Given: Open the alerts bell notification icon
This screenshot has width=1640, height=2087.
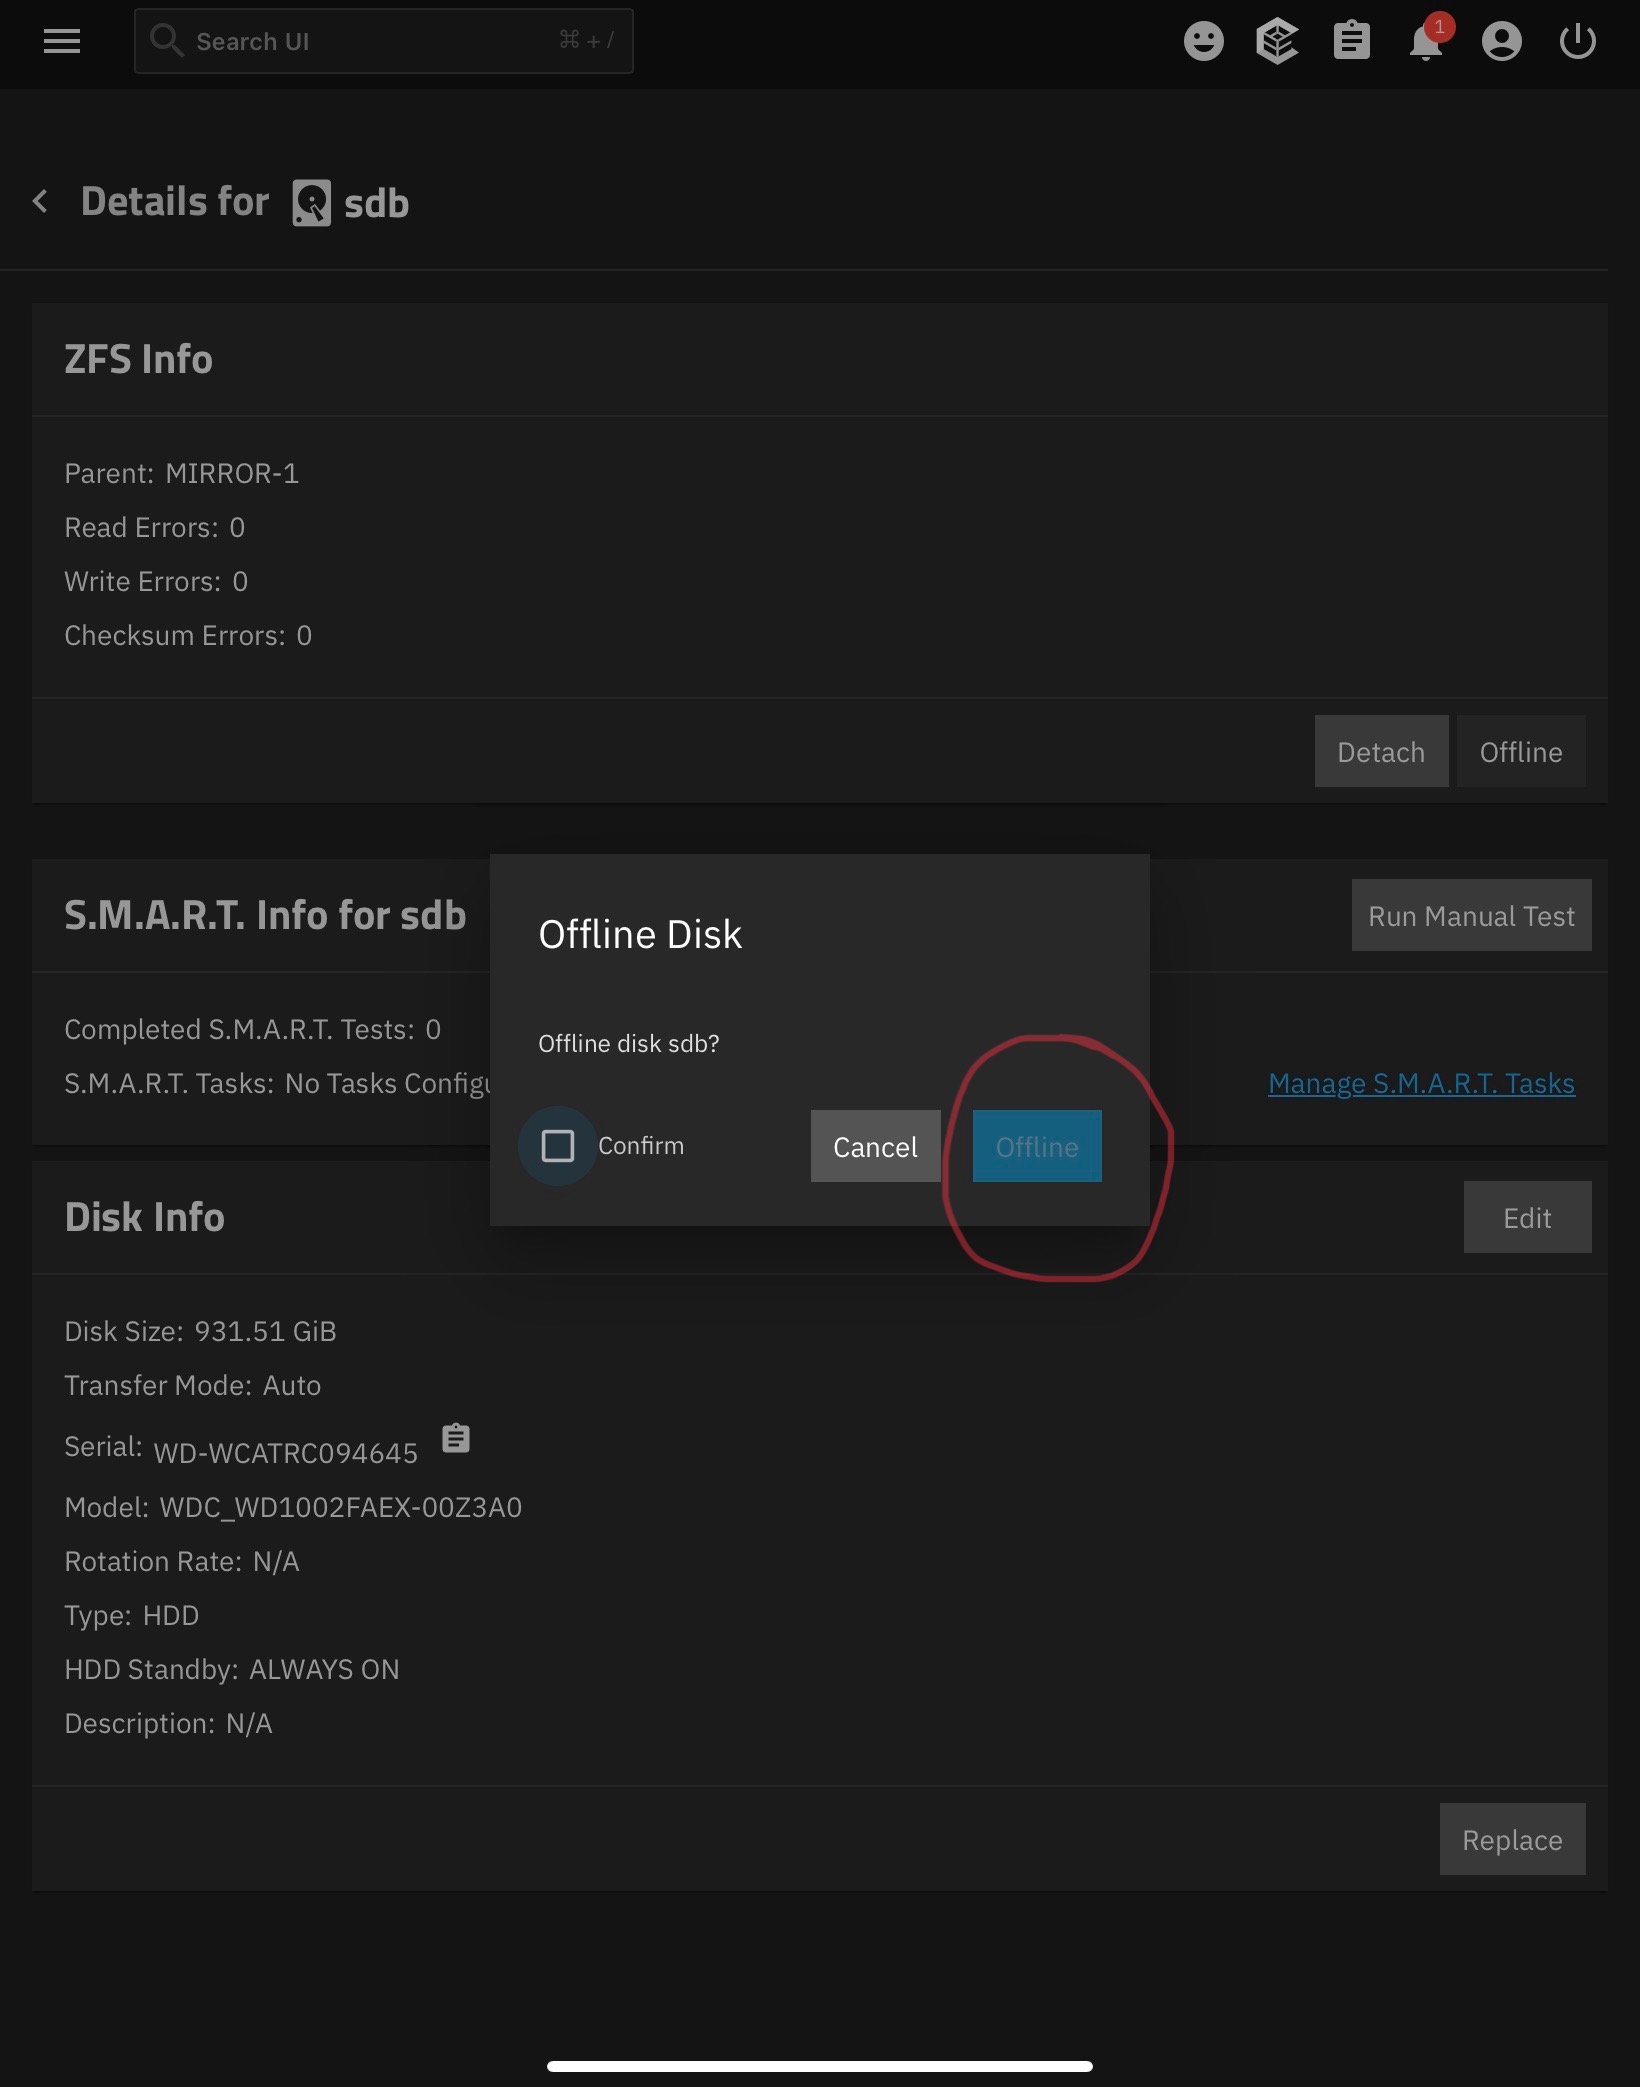Looking at the screenshot, I should click(x=1426, y=42).
